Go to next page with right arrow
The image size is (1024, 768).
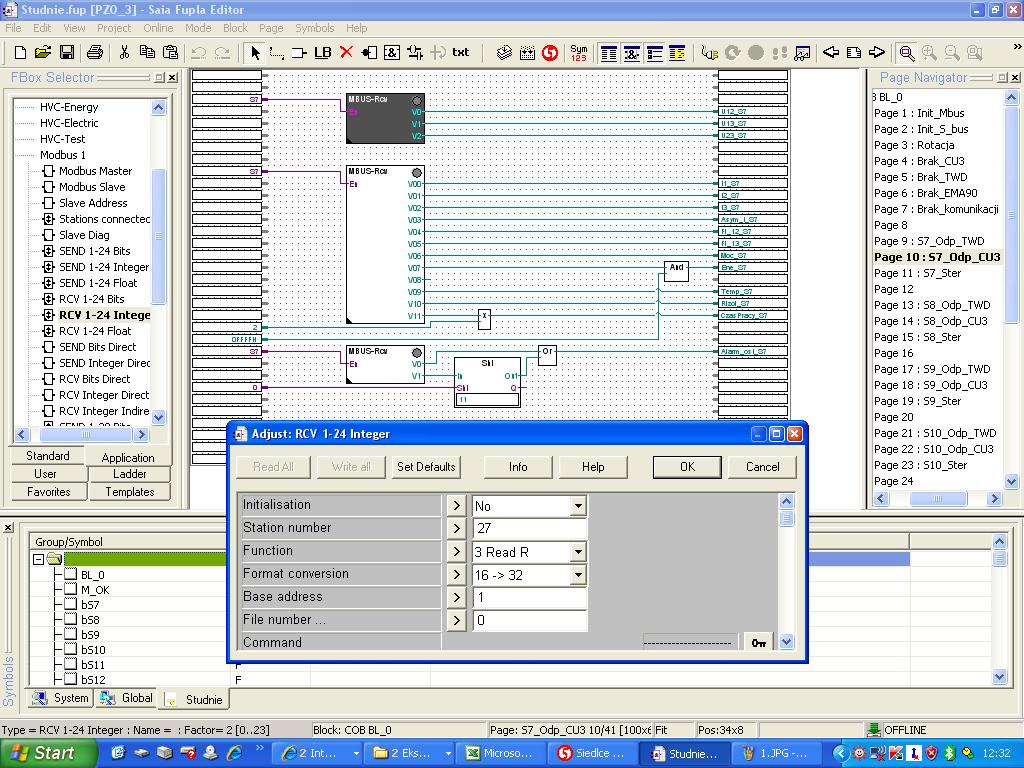(x=876, y=52)
